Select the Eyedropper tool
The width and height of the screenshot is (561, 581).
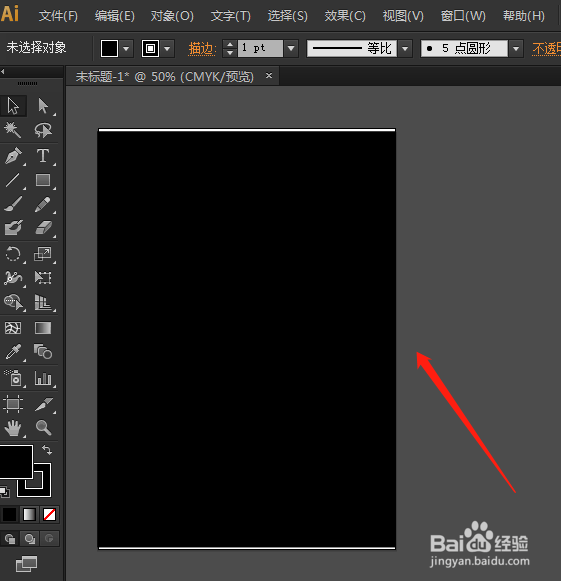(x=13, y=352)
